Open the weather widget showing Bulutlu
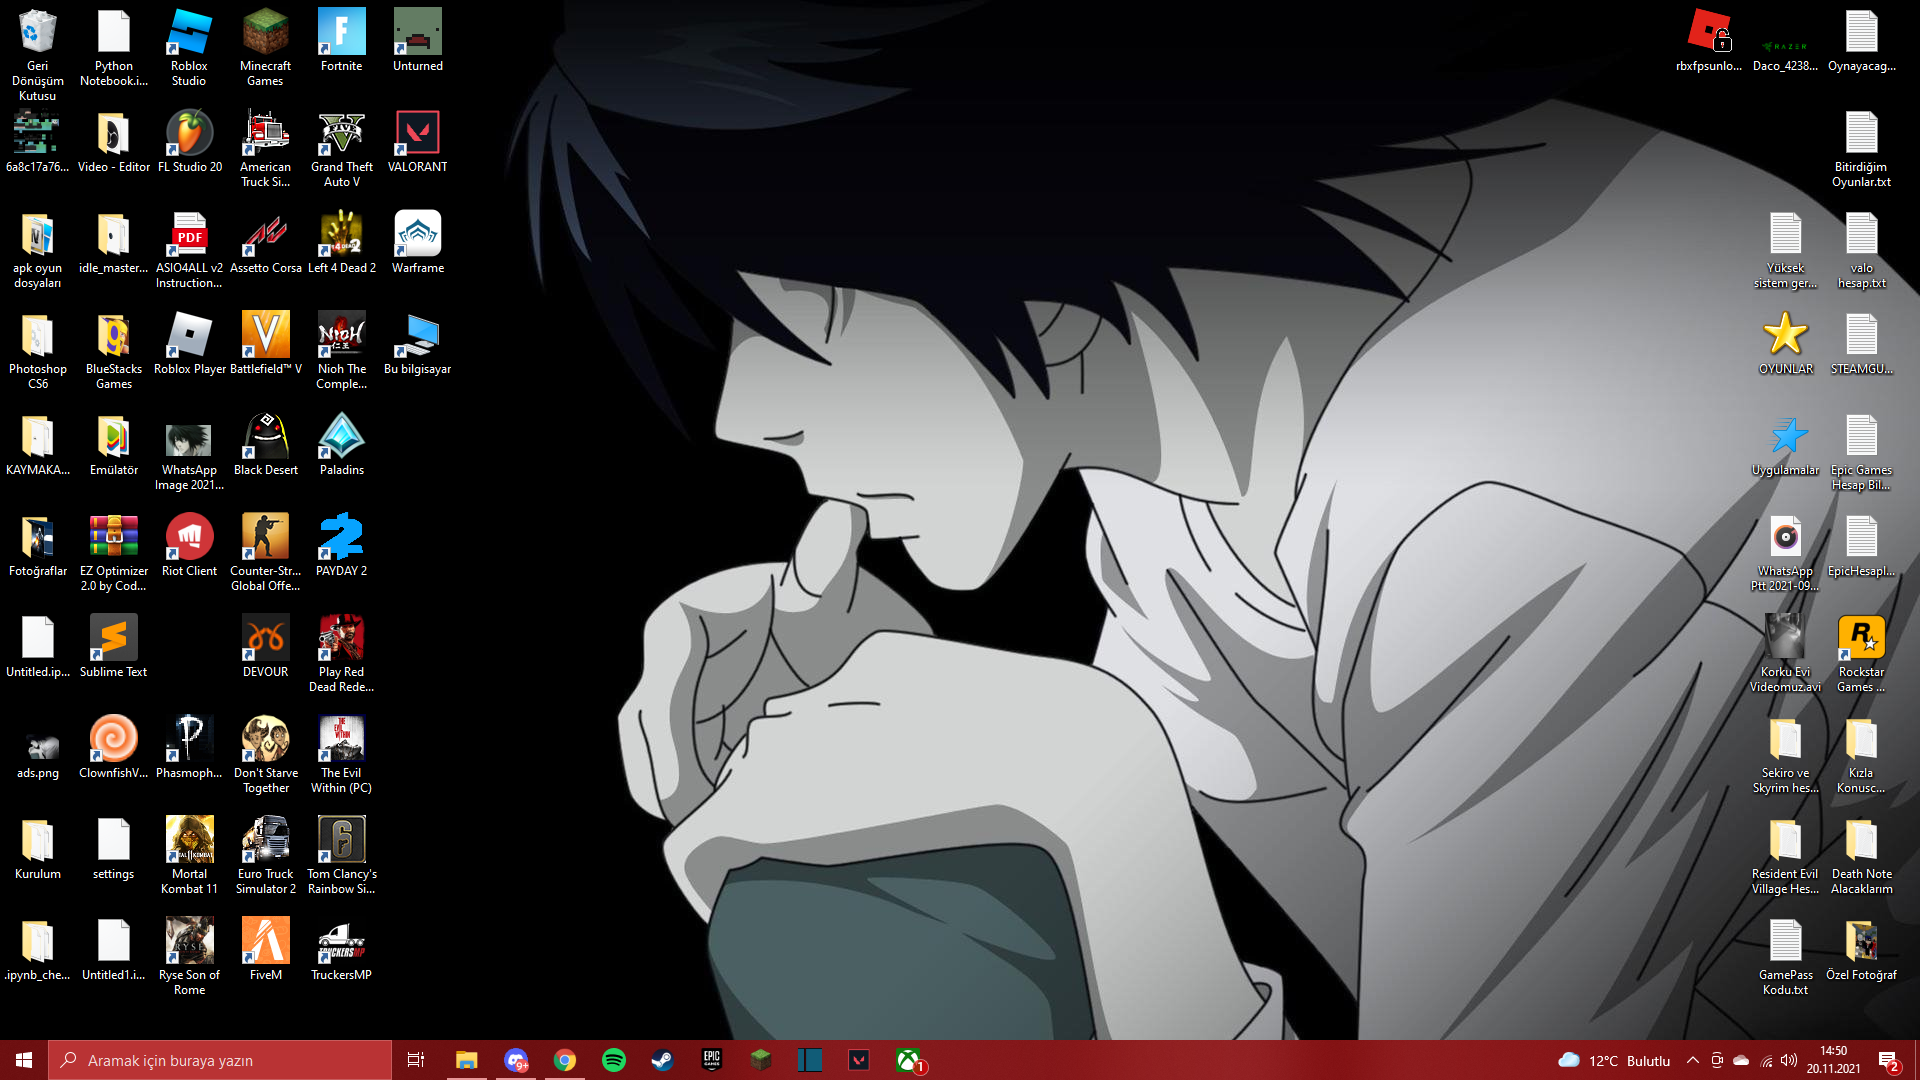 pos(1614,1061)
